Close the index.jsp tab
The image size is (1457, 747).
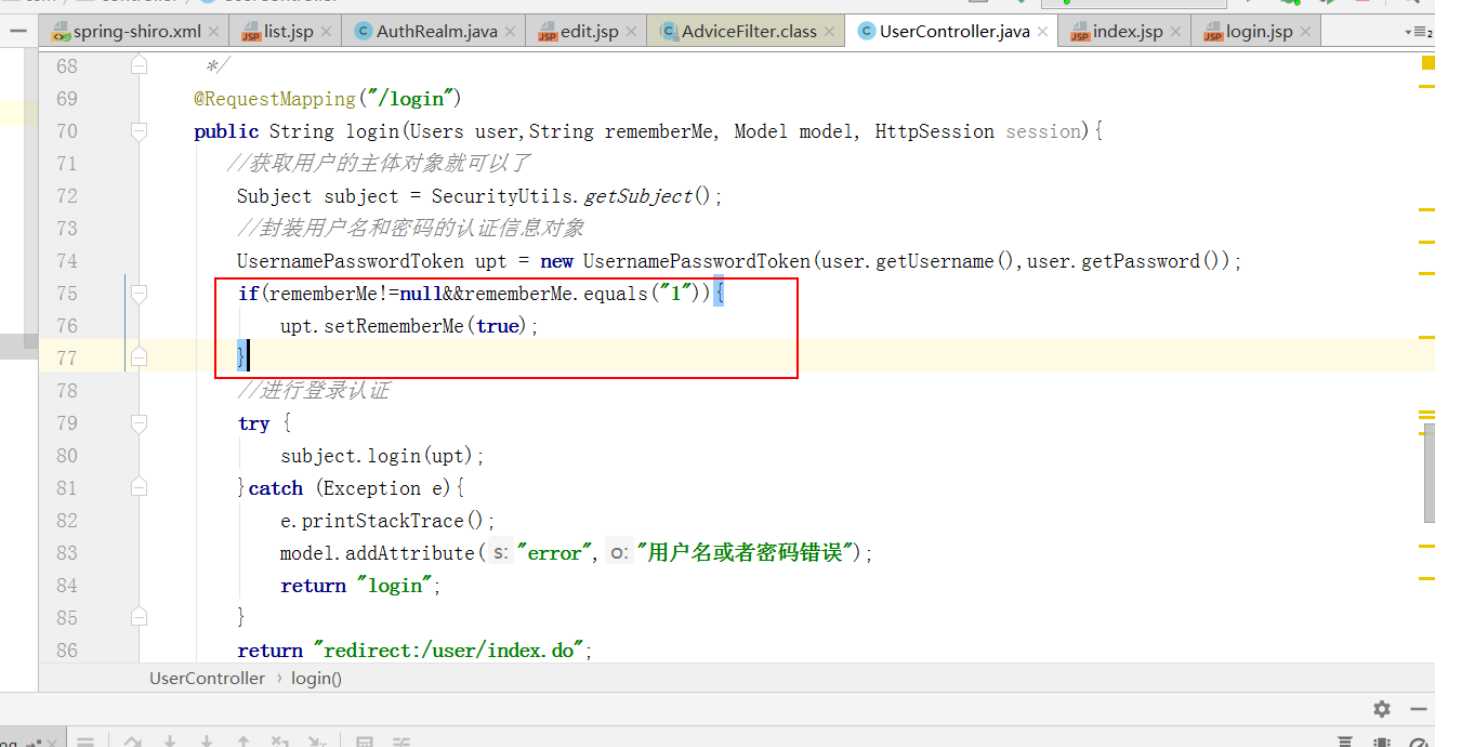click(x=1176, y=32)
